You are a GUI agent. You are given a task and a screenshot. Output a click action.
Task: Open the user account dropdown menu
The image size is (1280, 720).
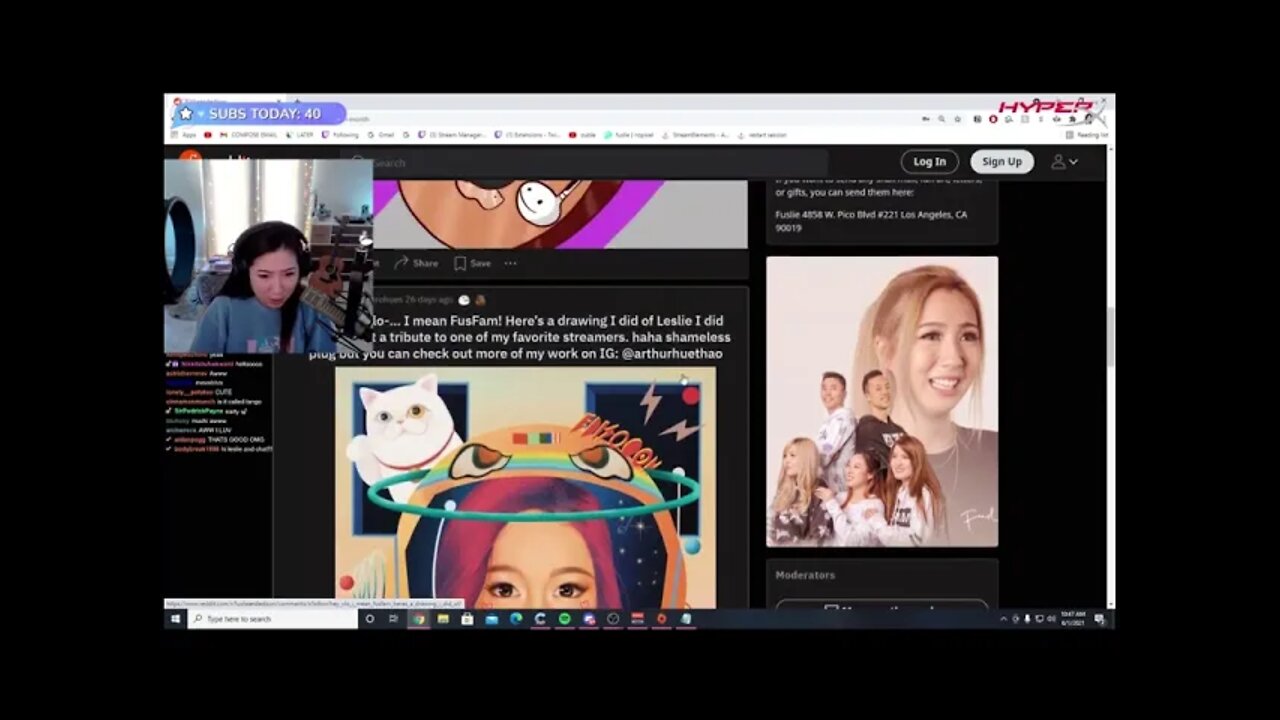pos(1064,162)
